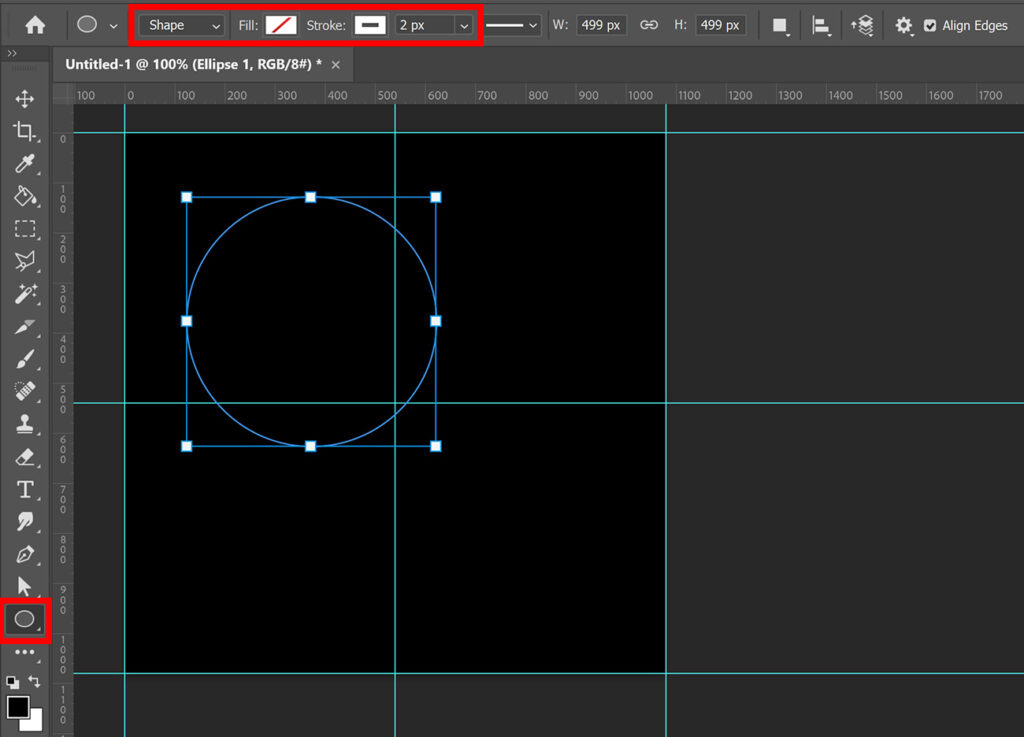Select the Crop tool
1024x737 pixels.
[25, 131]
